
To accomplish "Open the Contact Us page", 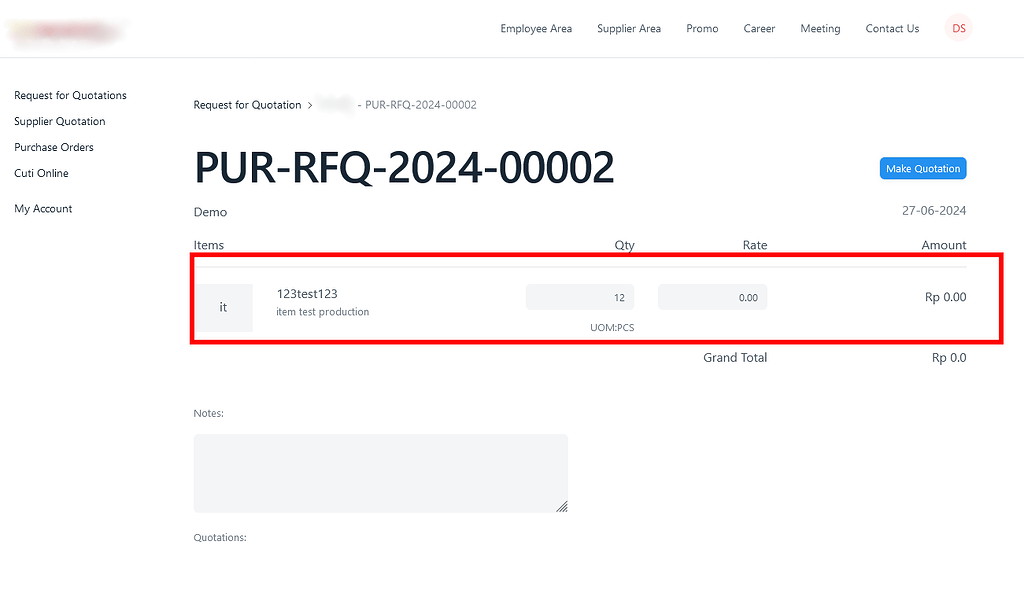I will (x=892, y=29).
